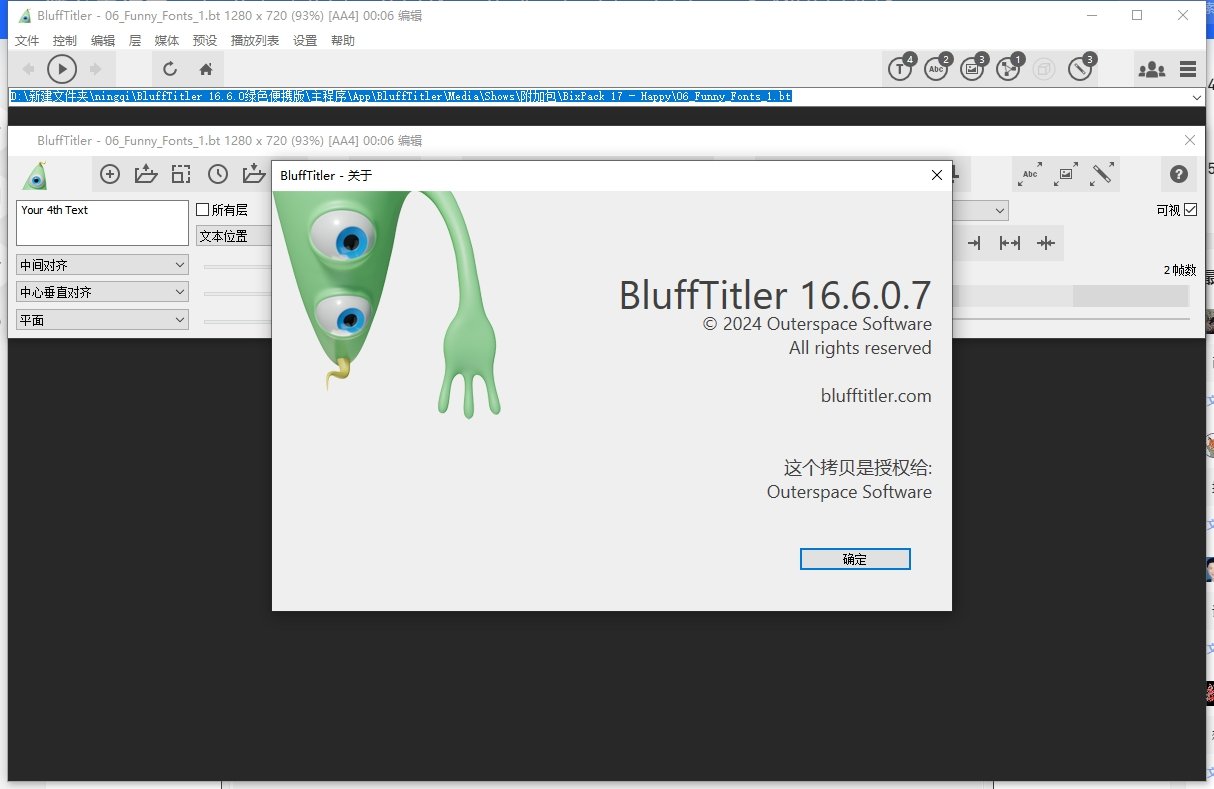Screen dimensions: 1214x789
Task: Click the node layers icon with badge 1
Action: (1009, 68)
